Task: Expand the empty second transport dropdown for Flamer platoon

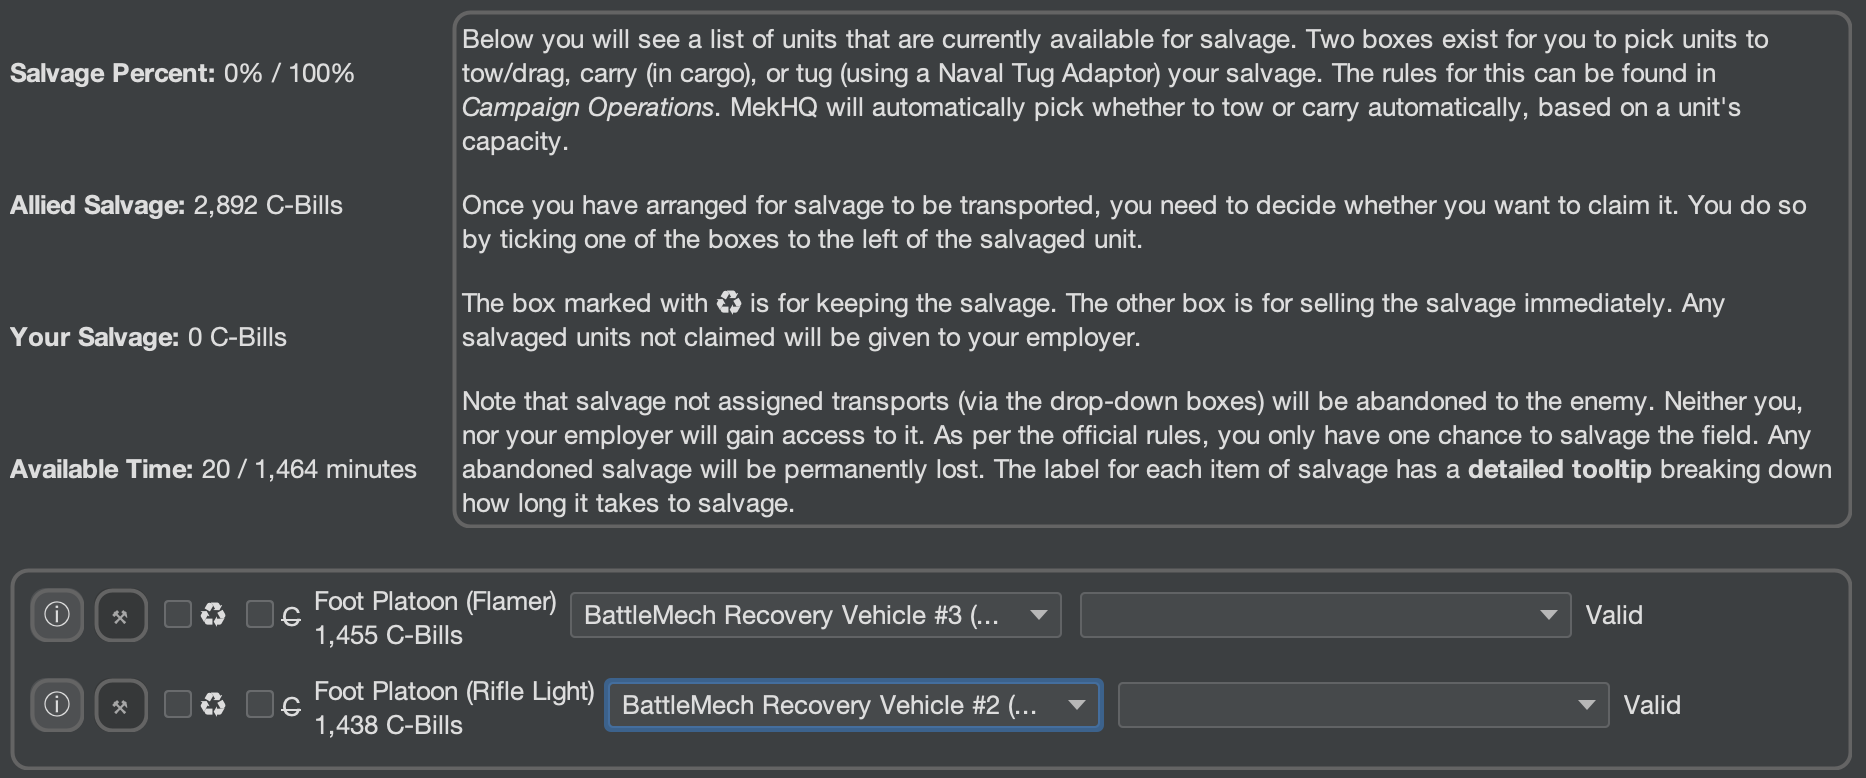Action: click(1325, 615)
